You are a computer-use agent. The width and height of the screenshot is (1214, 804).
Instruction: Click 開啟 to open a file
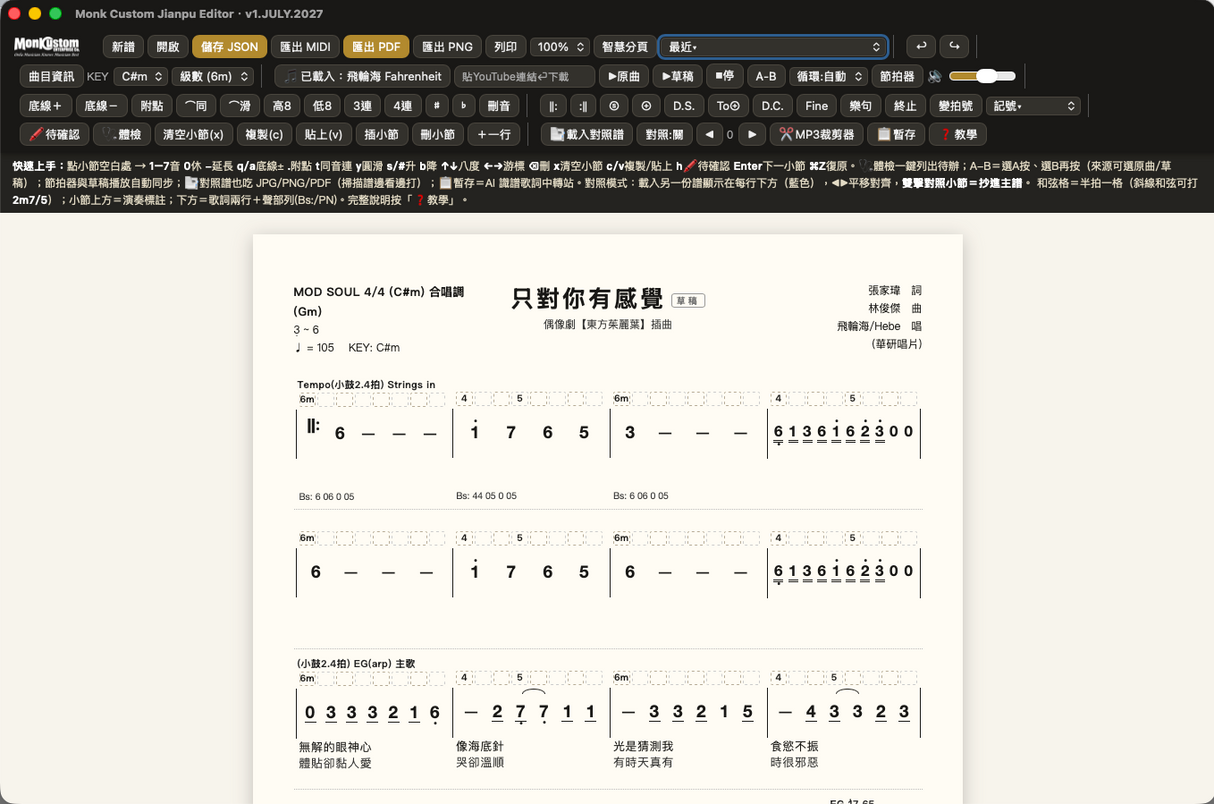coord(167,47)
